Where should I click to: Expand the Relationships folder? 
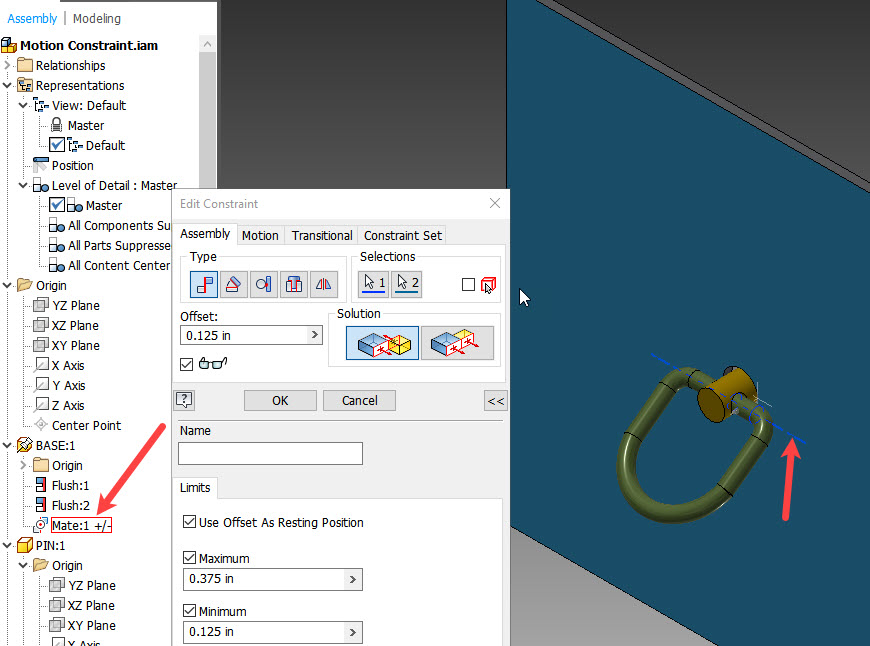[x=6, y=65]
